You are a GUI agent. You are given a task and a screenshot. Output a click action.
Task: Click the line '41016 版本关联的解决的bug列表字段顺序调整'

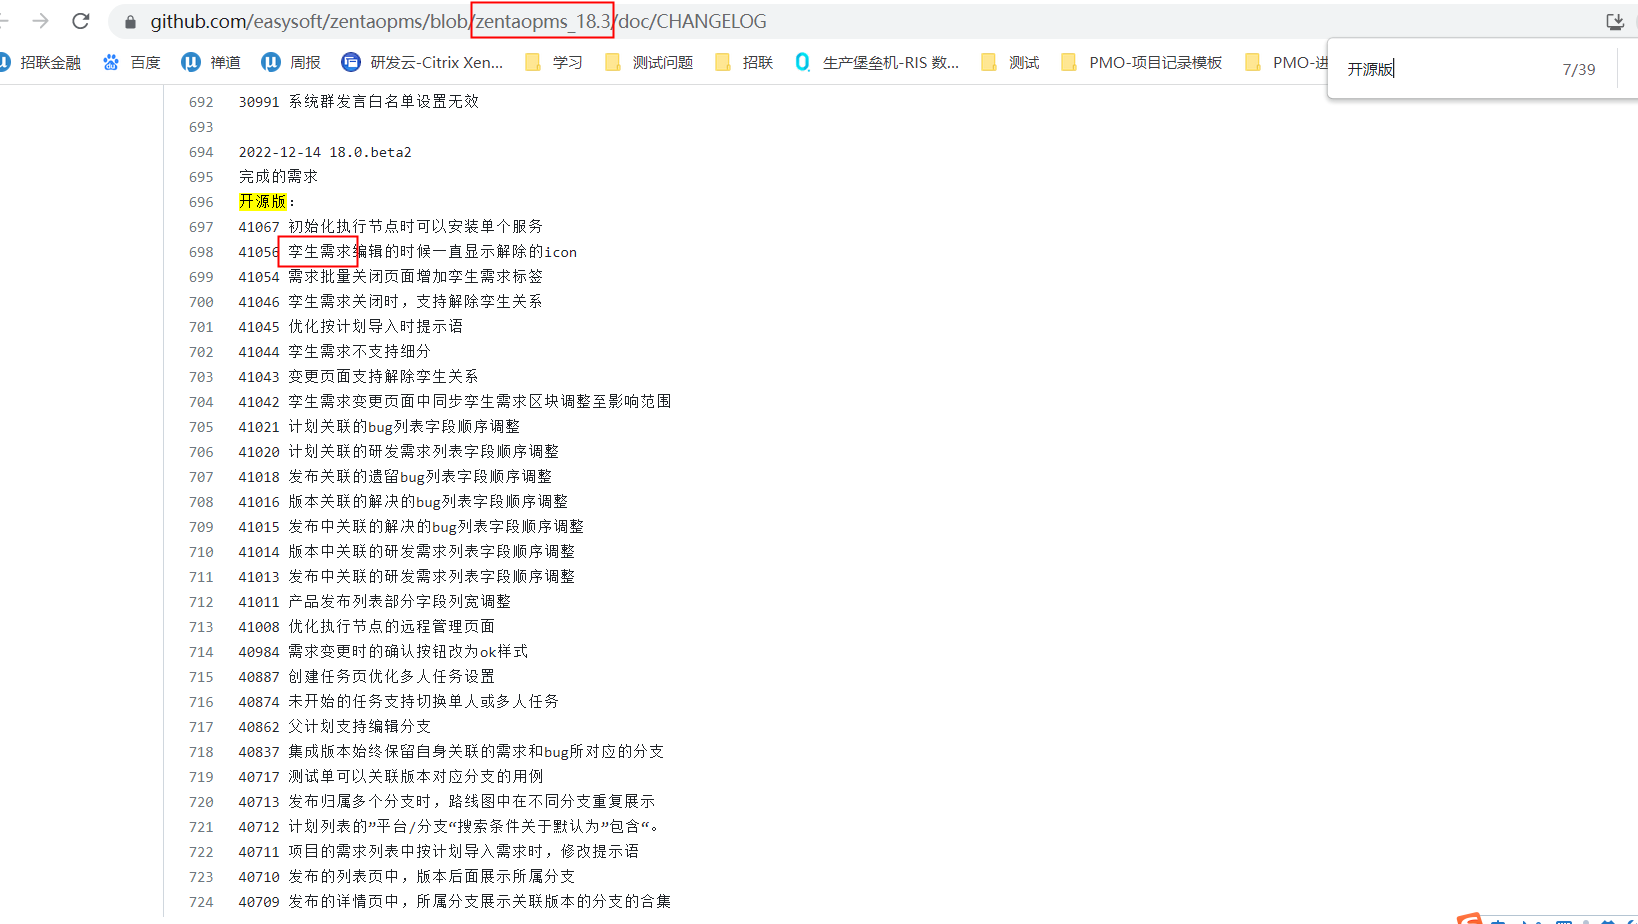(x=403, y=502)
